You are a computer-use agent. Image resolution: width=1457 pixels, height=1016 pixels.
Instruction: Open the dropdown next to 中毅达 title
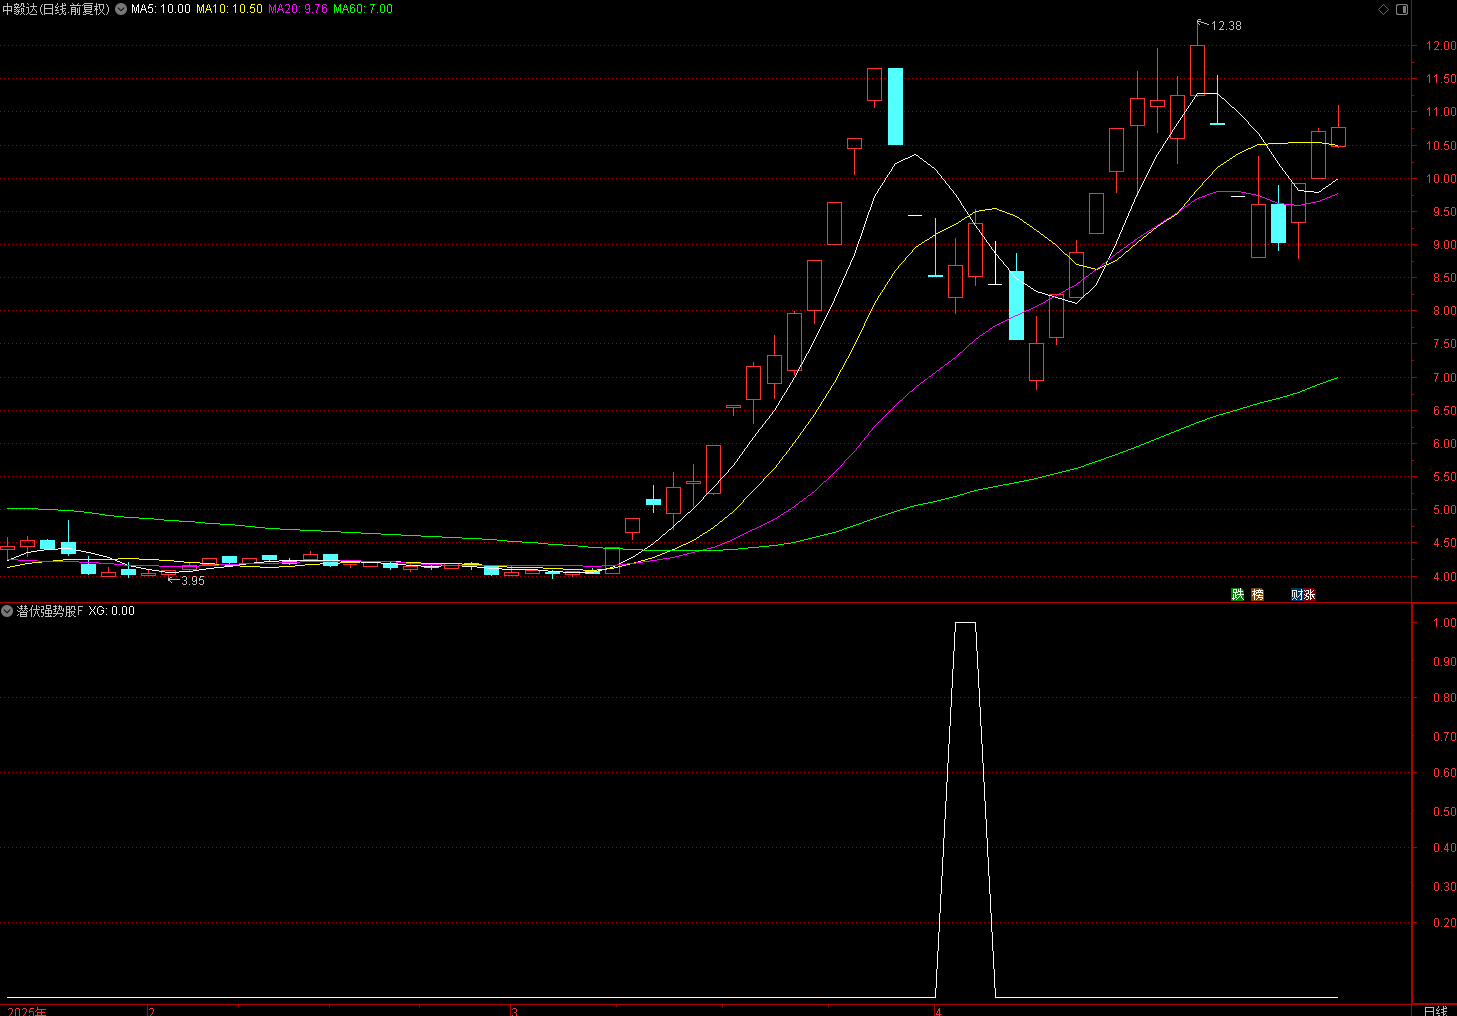pyautogui.click(x=120, y=9)
